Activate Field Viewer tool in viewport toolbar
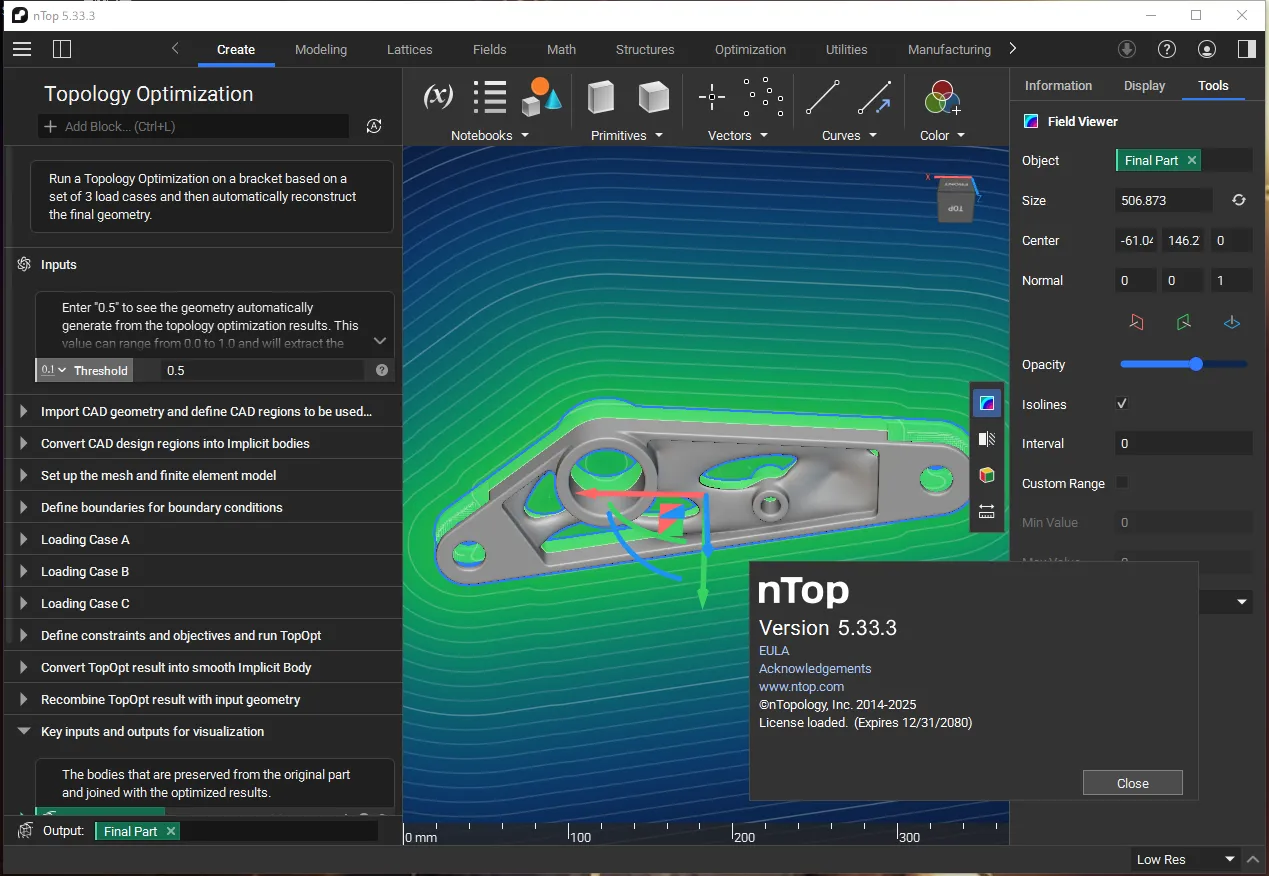The image size is (1269, 876). coord(987,403)
